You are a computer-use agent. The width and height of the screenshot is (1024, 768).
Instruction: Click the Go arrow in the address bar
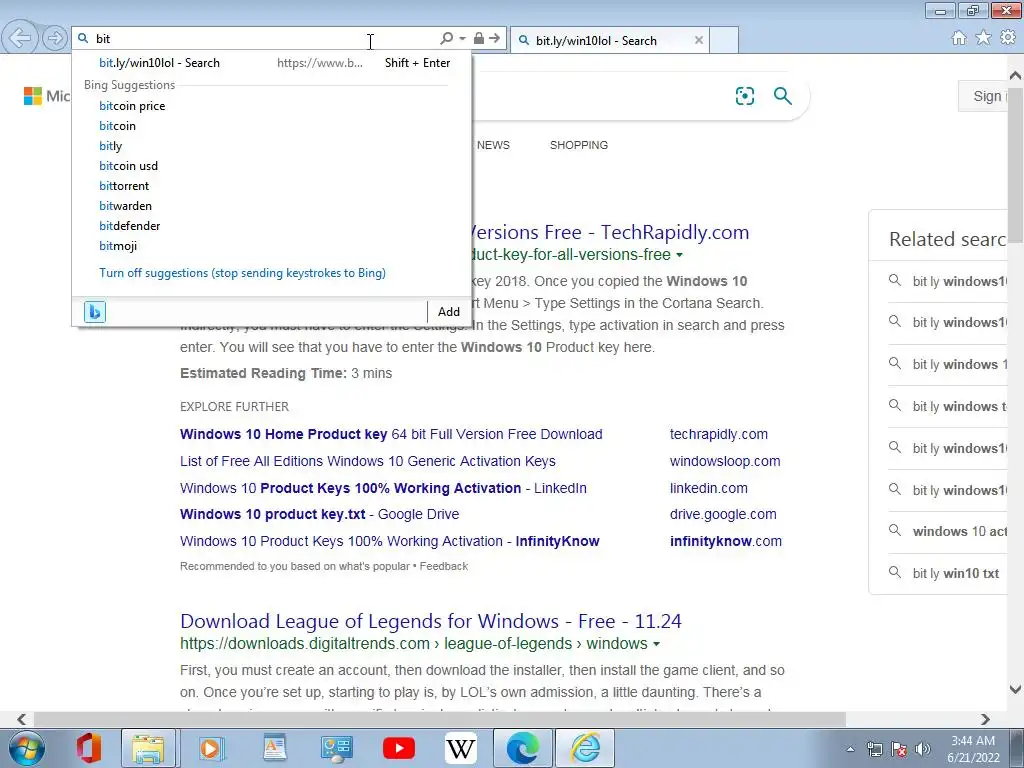(x=495, y=39)
